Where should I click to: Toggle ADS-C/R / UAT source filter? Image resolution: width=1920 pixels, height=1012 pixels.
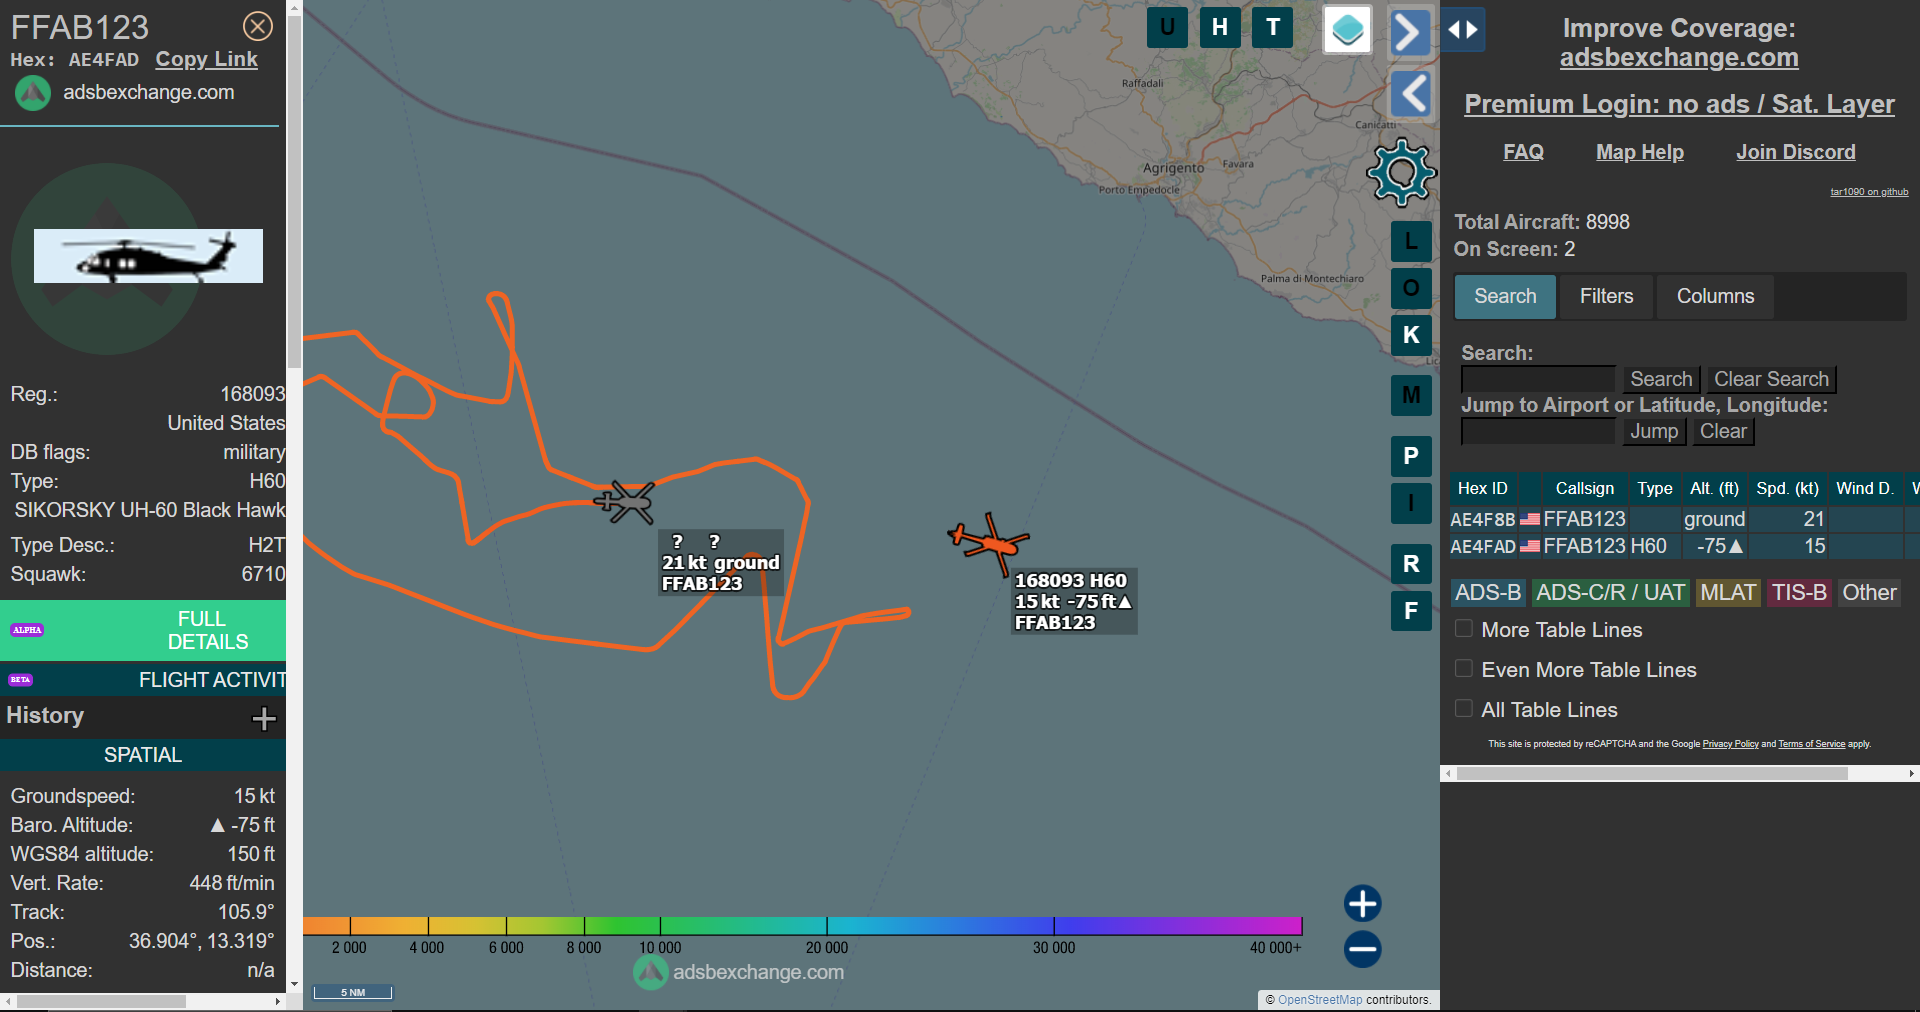(1610, 593)
